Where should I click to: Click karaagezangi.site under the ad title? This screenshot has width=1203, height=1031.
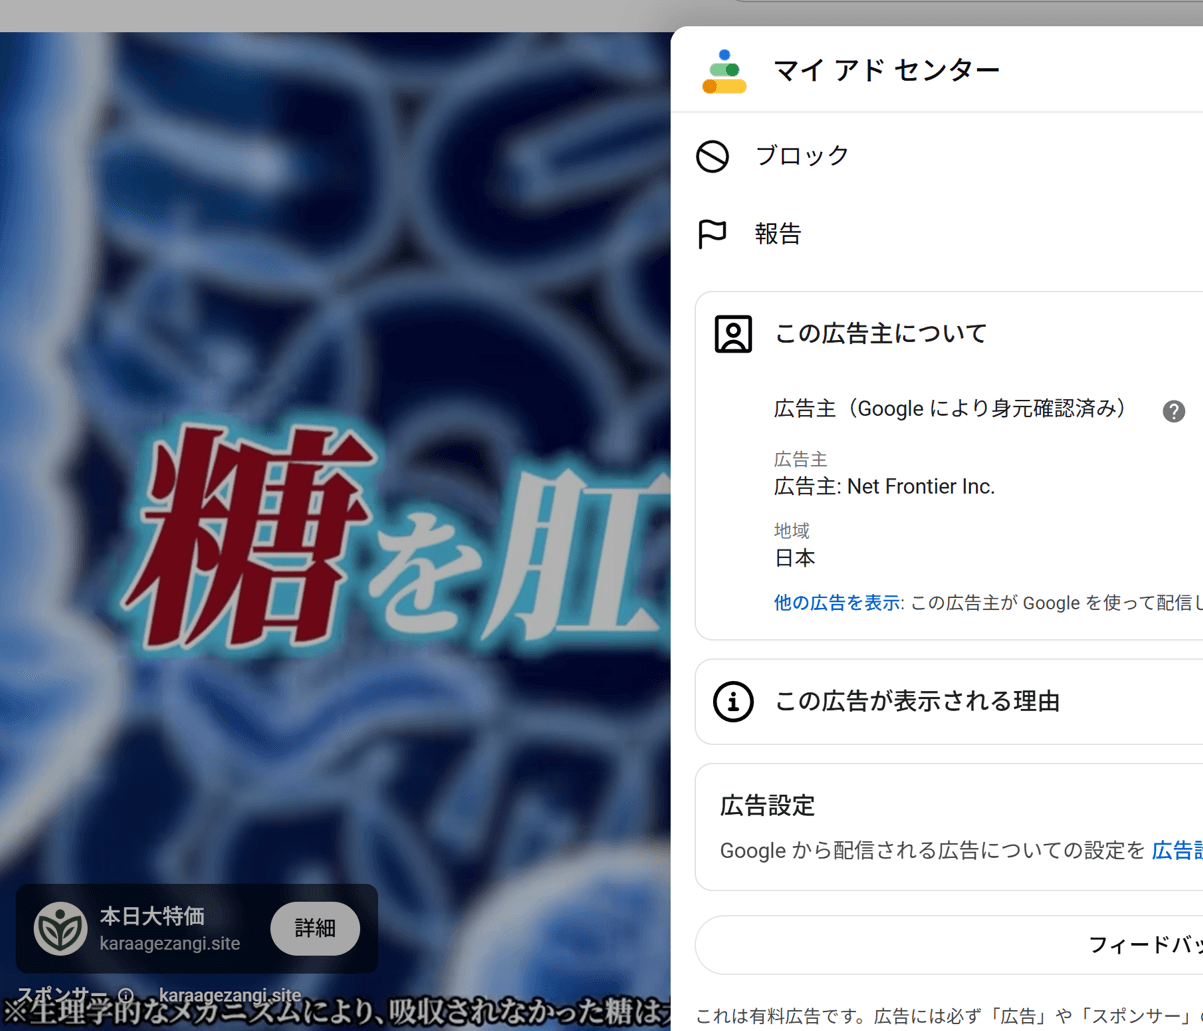pyautogui.click(x=170, y=944)
